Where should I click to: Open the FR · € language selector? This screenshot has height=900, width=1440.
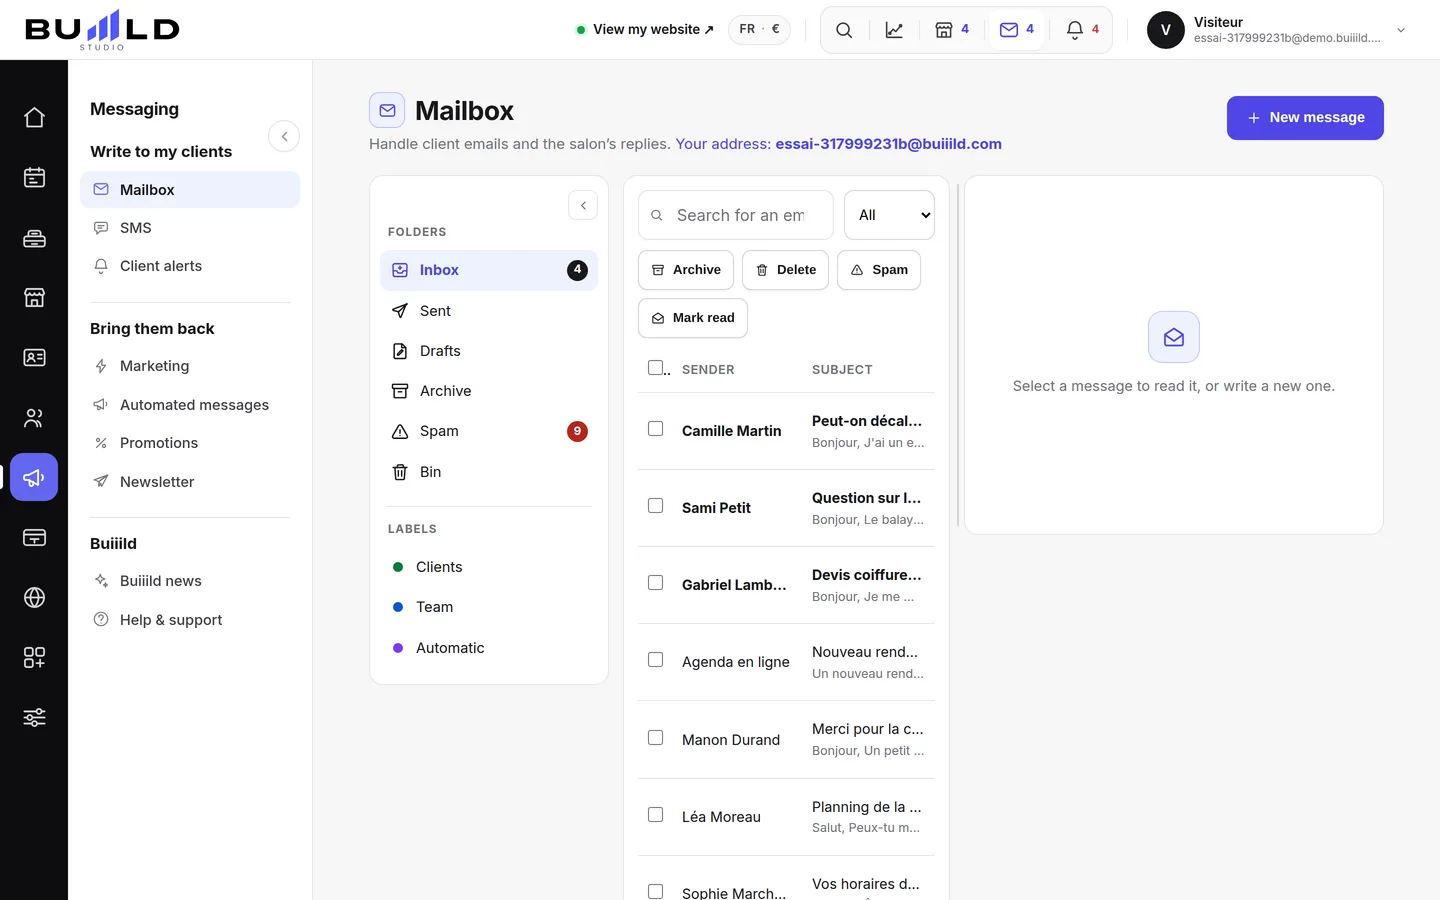759,30
